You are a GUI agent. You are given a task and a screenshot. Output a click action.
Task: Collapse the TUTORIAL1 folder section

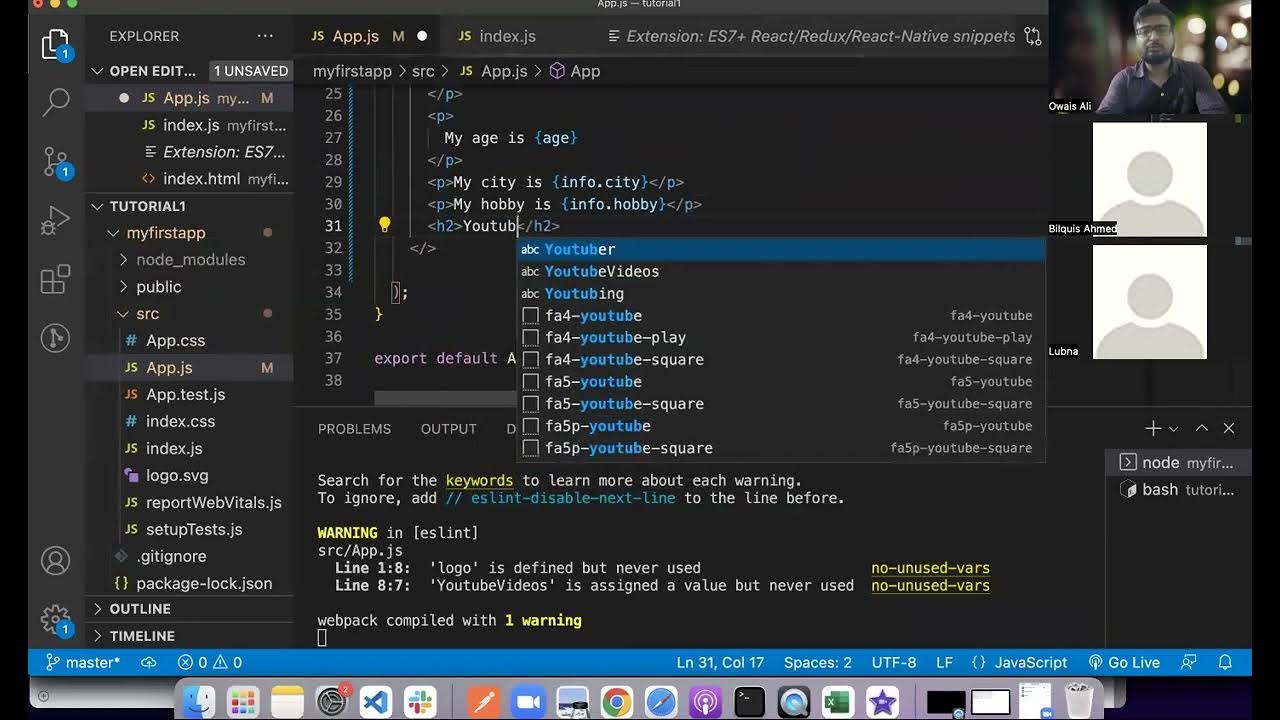[98, 206]
